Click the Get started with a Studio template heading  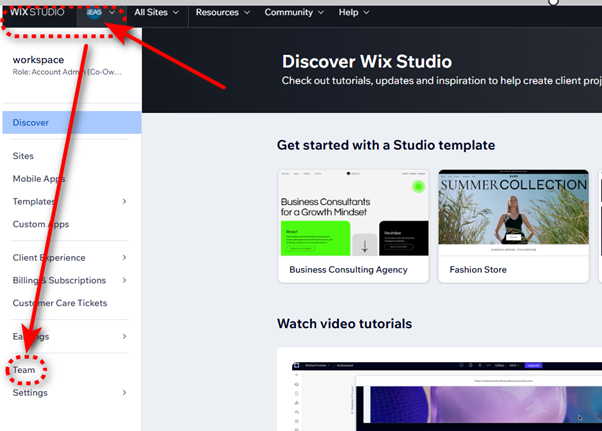coord(386,145)
